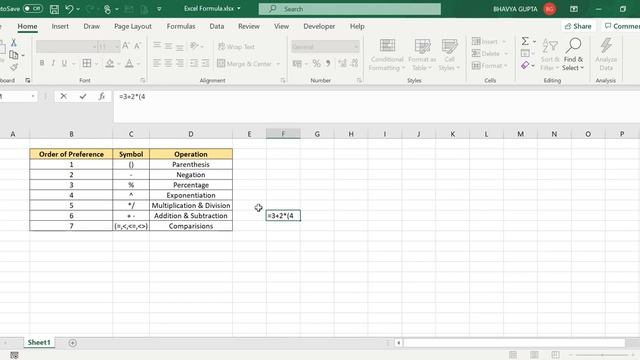Click into the Search box
The width and height of the screenshot is (640, 360).
point(350,9)
